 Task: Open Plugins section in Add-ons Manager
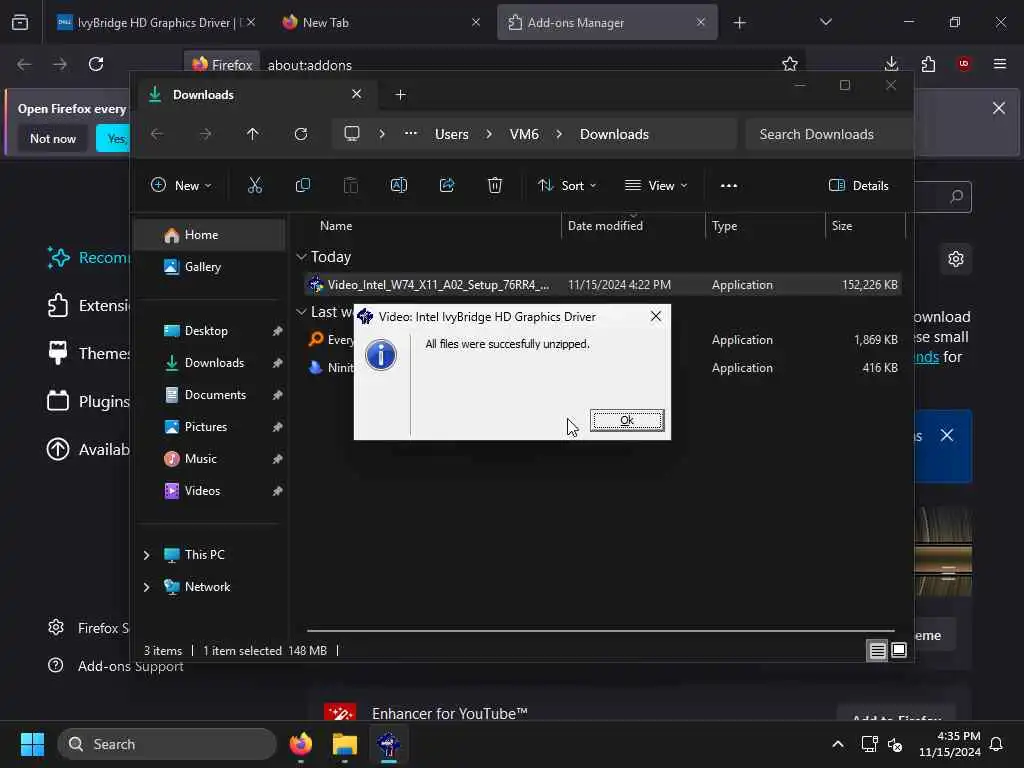[x=88, y=402]
